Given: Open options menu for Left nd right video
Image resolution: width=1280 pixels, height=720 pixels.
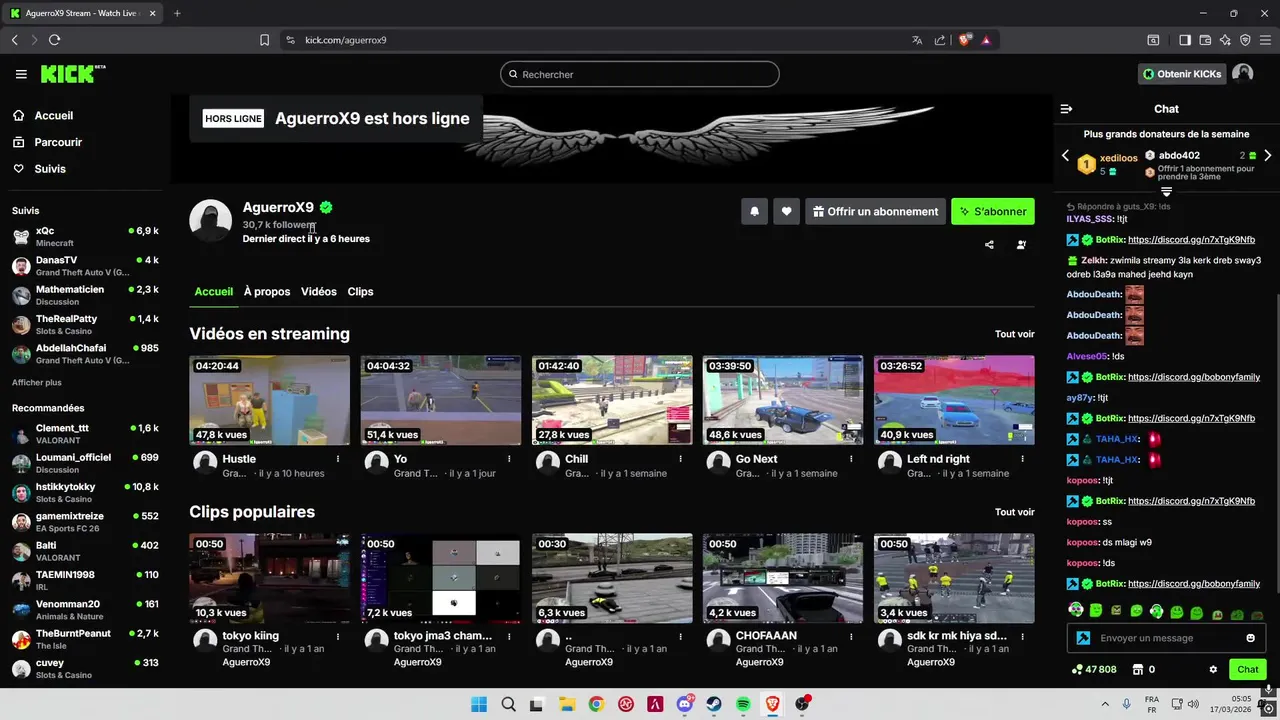Looking at the screenshot, I should (1022, 459).
